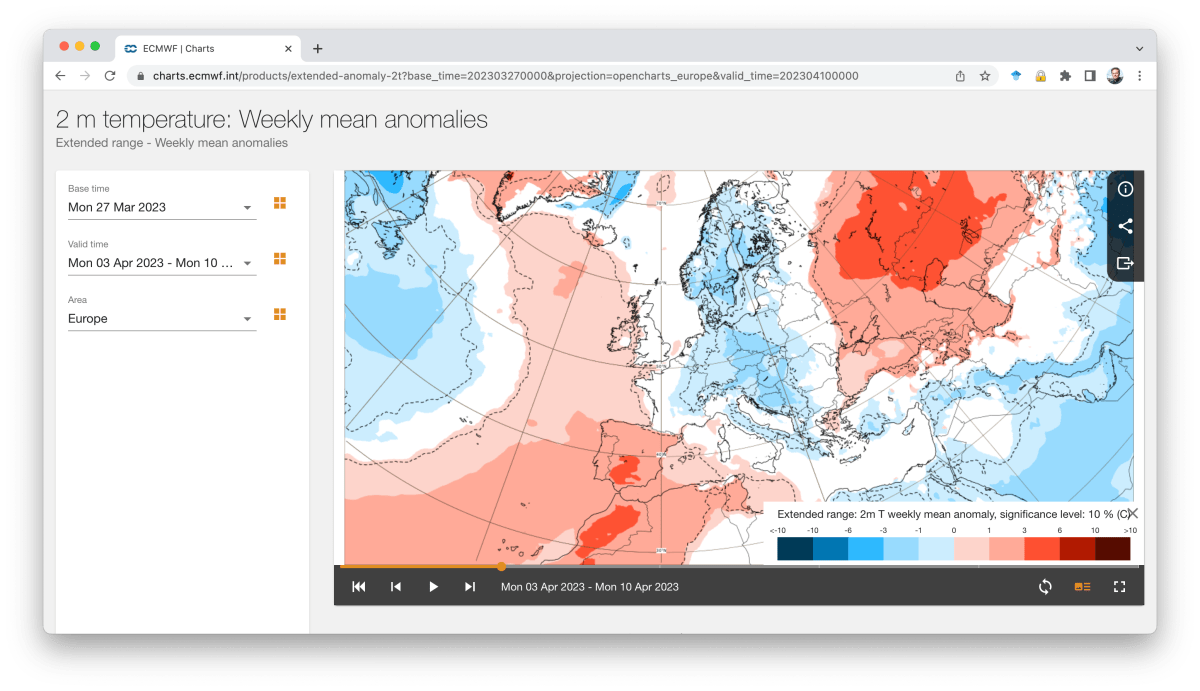This screenshot has height=691, width=1200.
Task: Toggle the legend display icon
Action: click(1082, 587)
